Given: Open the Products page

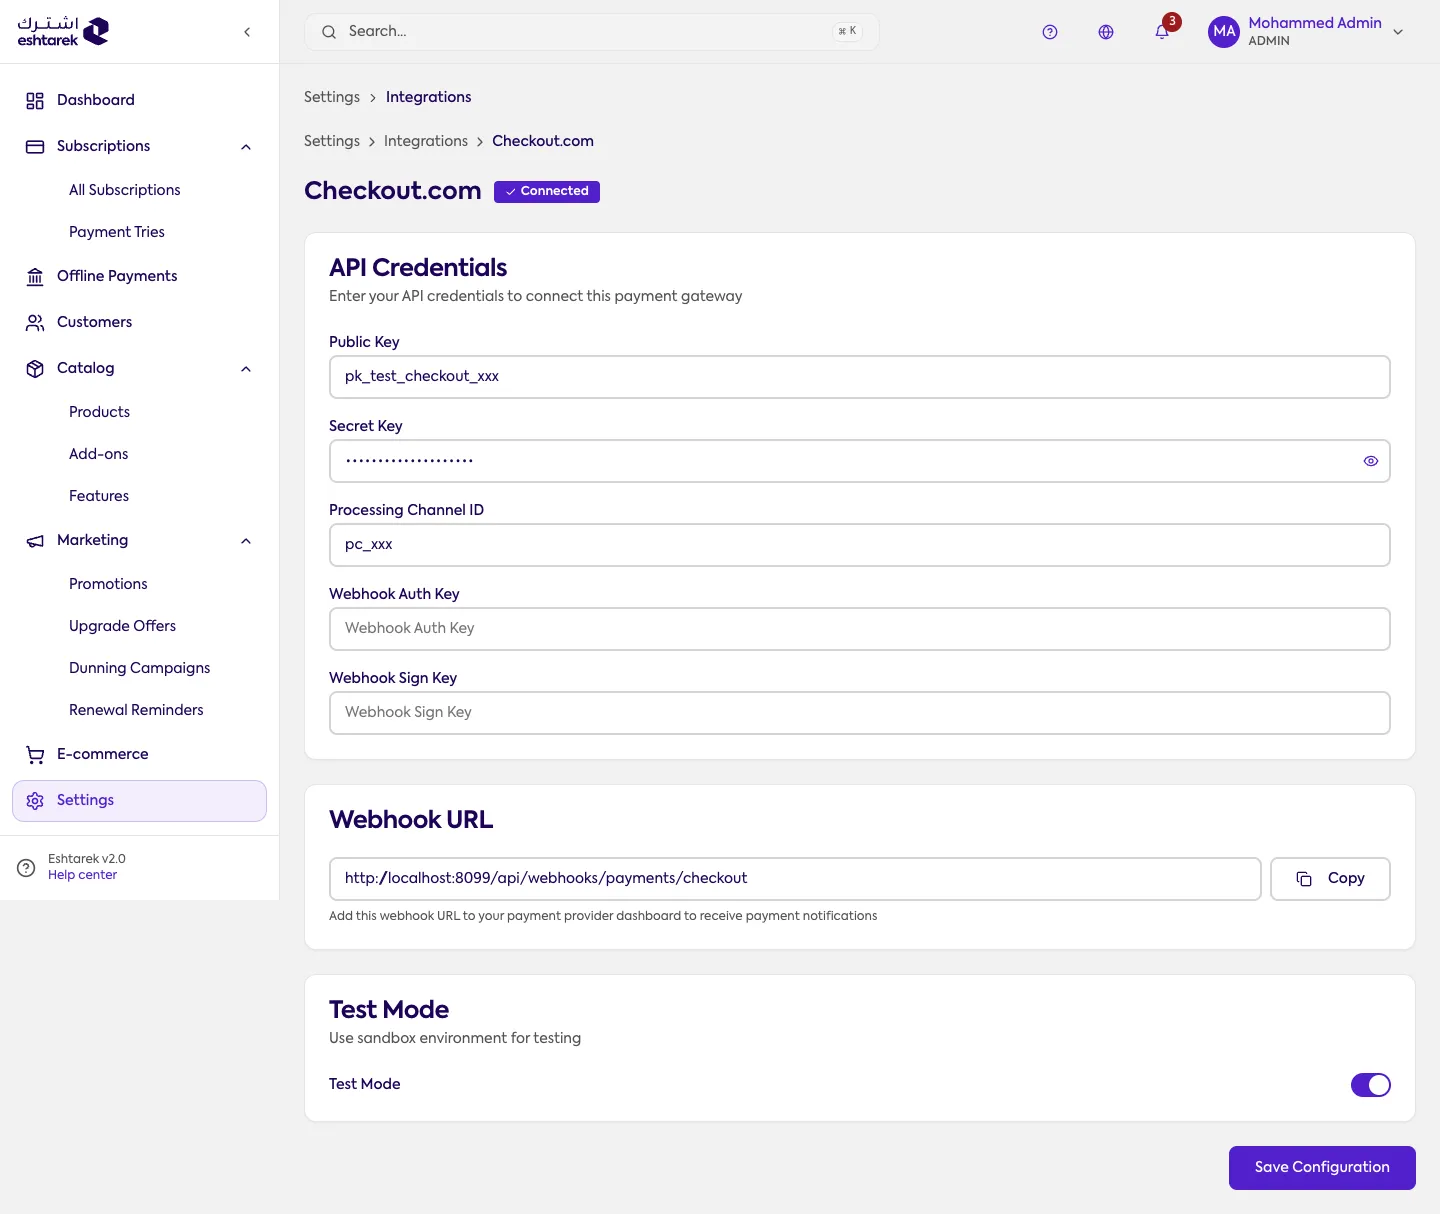Looking at the screenshot, I should (100, 412).
